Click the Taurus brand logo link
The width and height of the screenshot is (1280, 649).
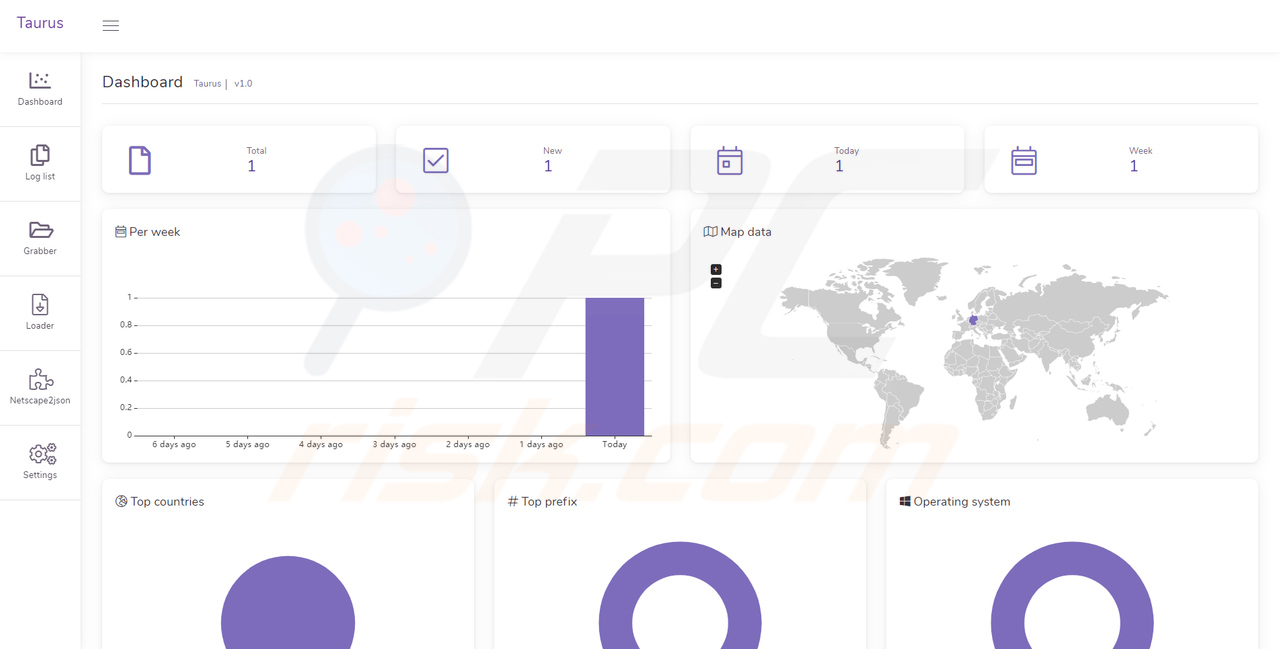point(40,23)
